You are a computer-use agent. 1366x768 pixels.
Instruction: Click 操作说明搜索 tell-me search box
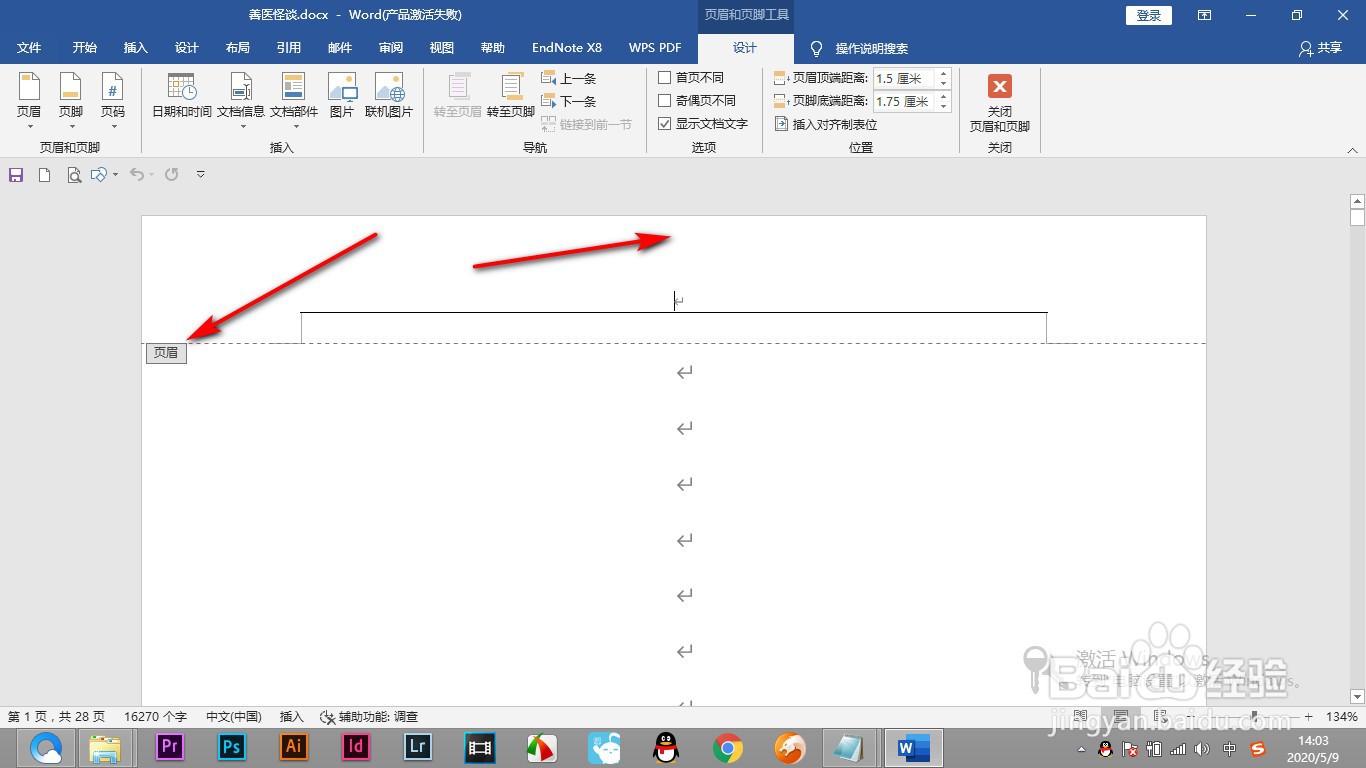coord(859,48)
